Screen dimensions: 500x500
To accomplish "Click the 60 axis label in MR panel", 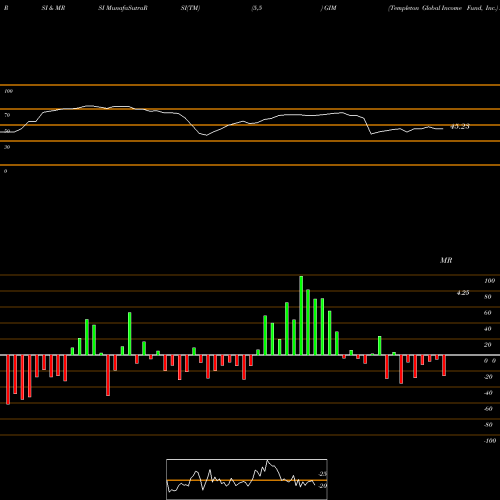I will pyautogui.click(x=488, y=313).
